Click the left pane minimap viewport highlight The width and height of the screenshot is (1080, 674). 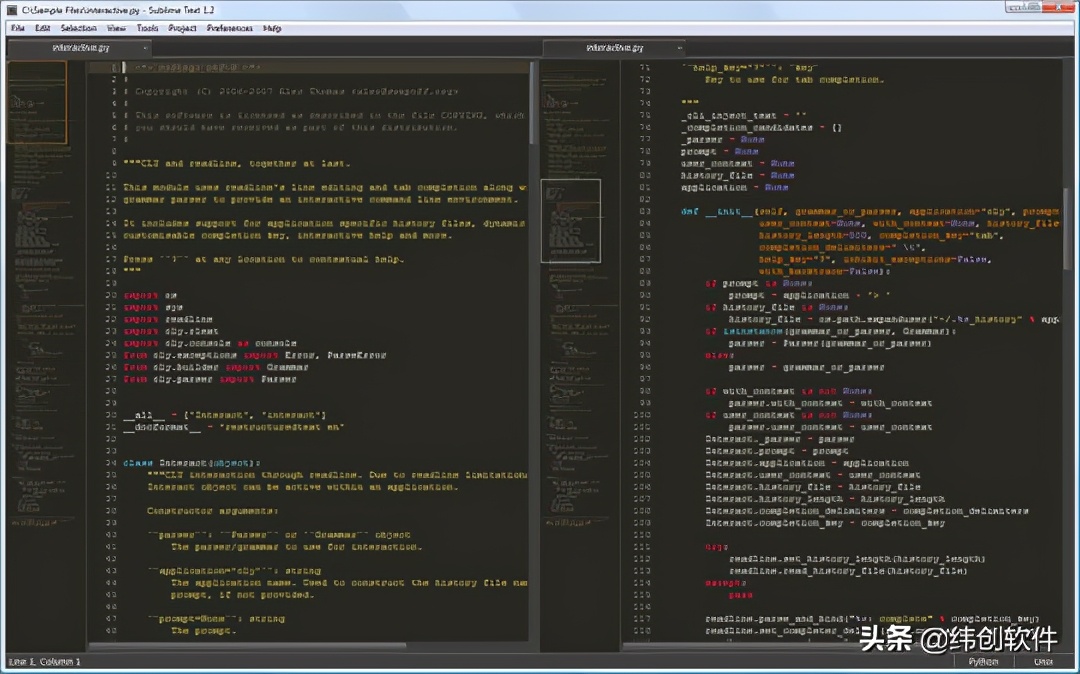click(x=38, y=102)
